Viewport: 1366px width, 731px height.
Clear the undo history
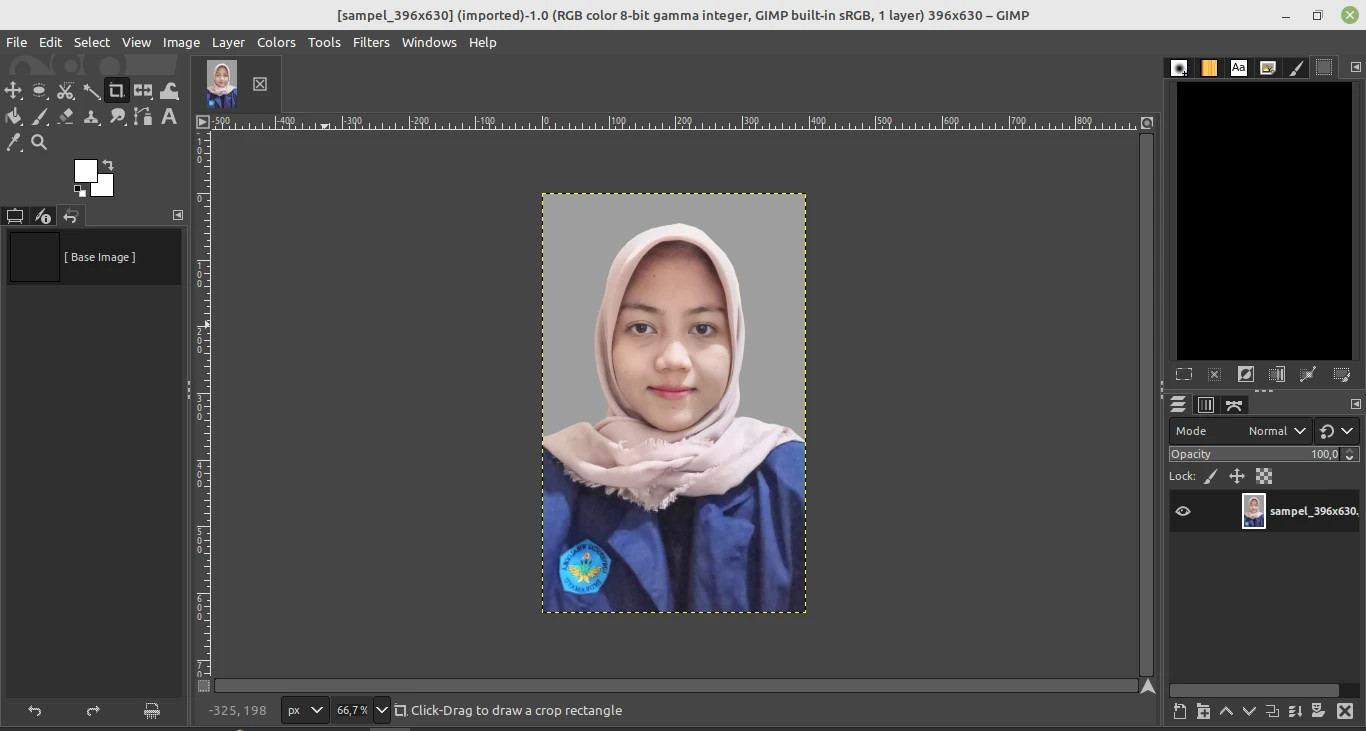click(x=152, y=711)
